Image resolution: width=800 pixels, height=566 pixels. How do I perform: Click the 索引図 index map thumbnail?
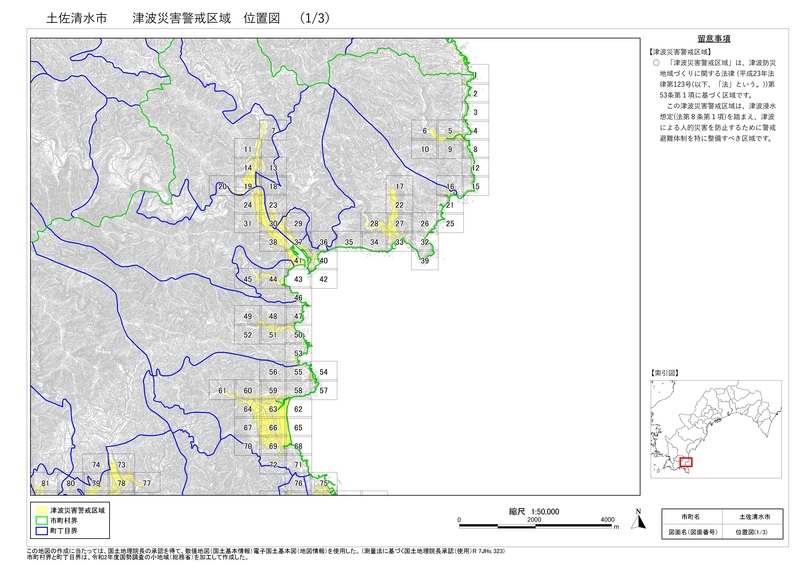714,425
